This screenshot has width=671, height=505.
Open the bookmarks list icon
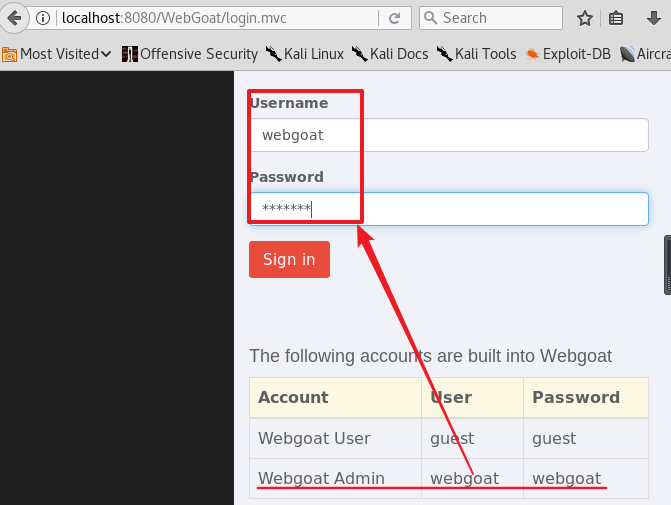pos(616,18)
